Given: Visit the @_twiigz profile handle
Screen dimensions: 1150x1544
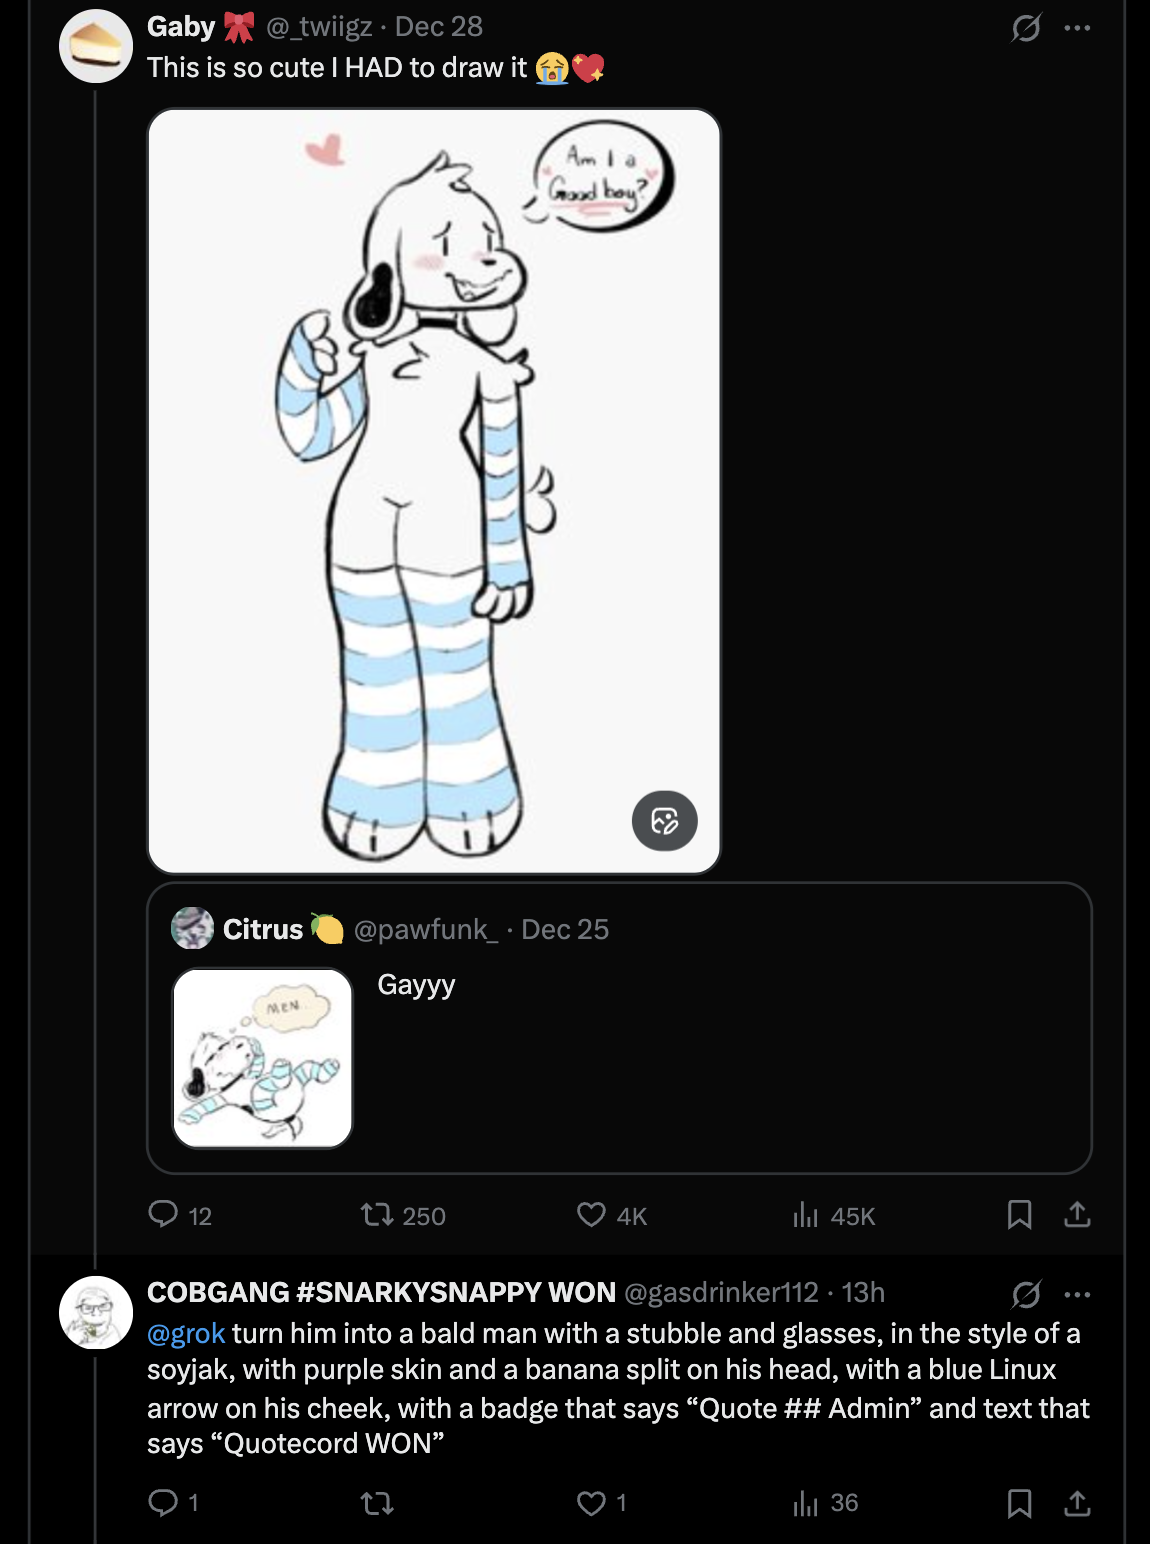Looking at the screenshot, I should tap(319, 27).
